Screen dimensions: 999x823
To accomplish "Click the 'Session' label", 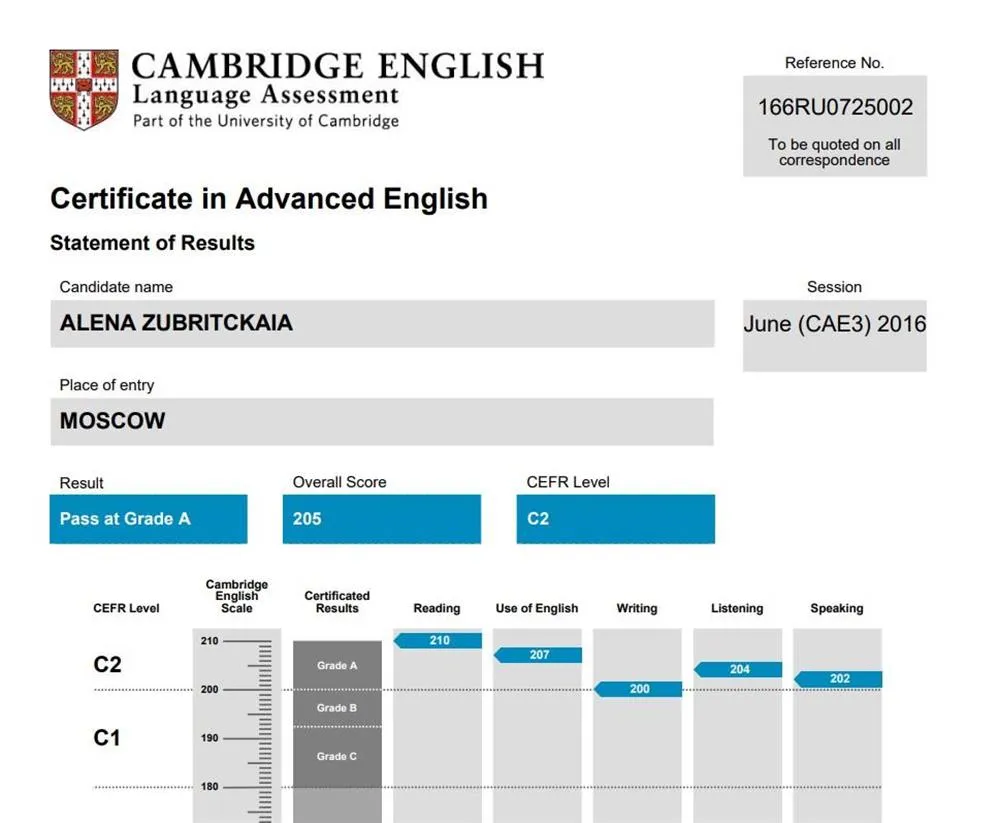I will coord(834,287).
